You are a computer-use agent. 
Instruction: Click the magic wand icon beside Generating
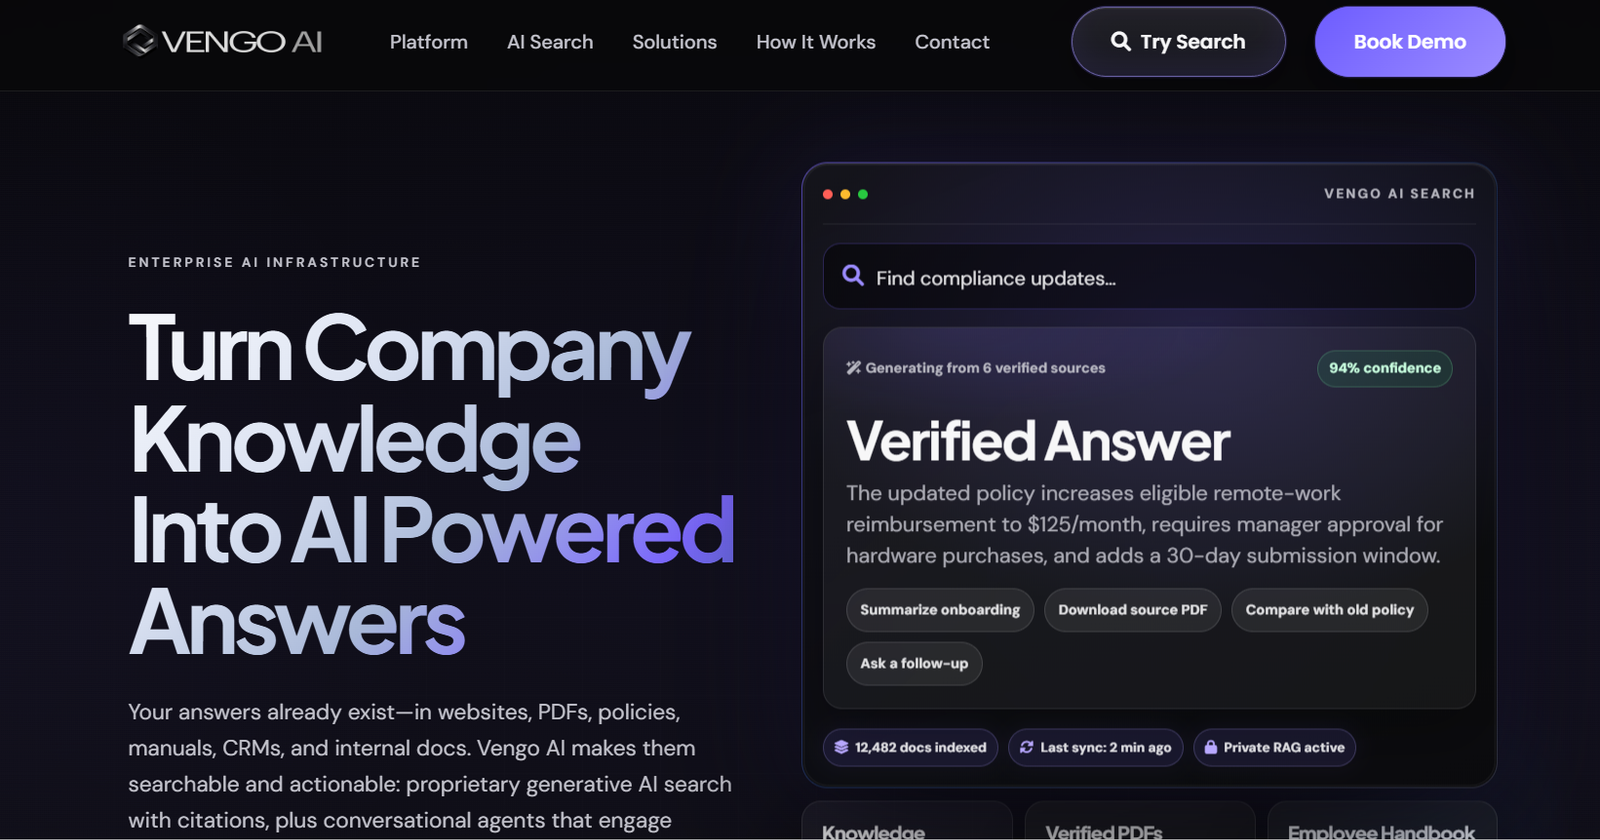click(x=853, y=368)
